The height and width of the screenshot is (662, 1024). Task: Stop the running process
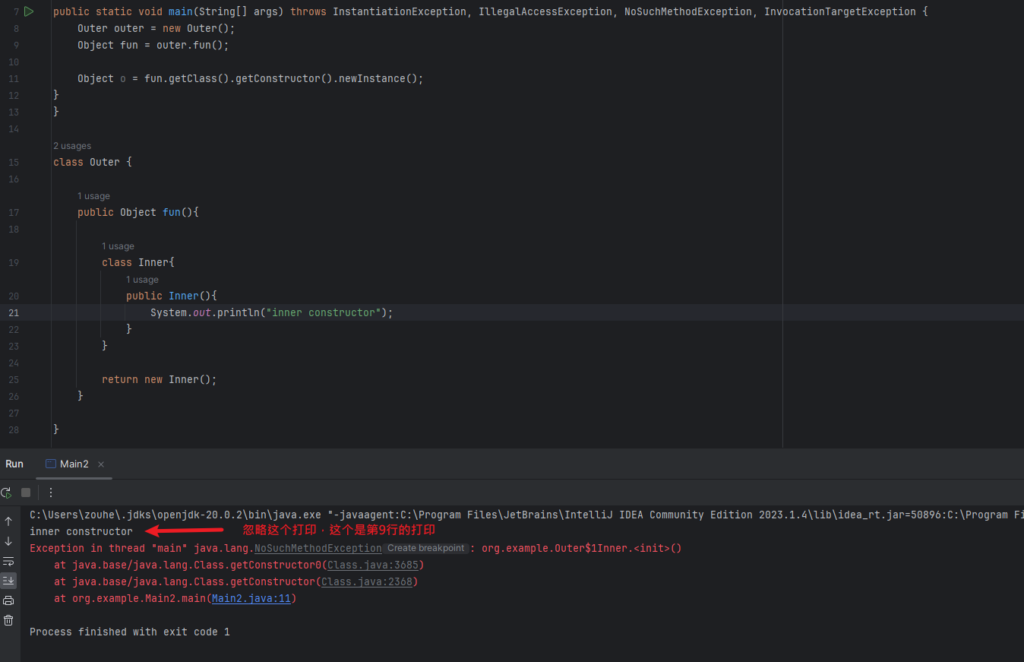(x=26, y=492)
